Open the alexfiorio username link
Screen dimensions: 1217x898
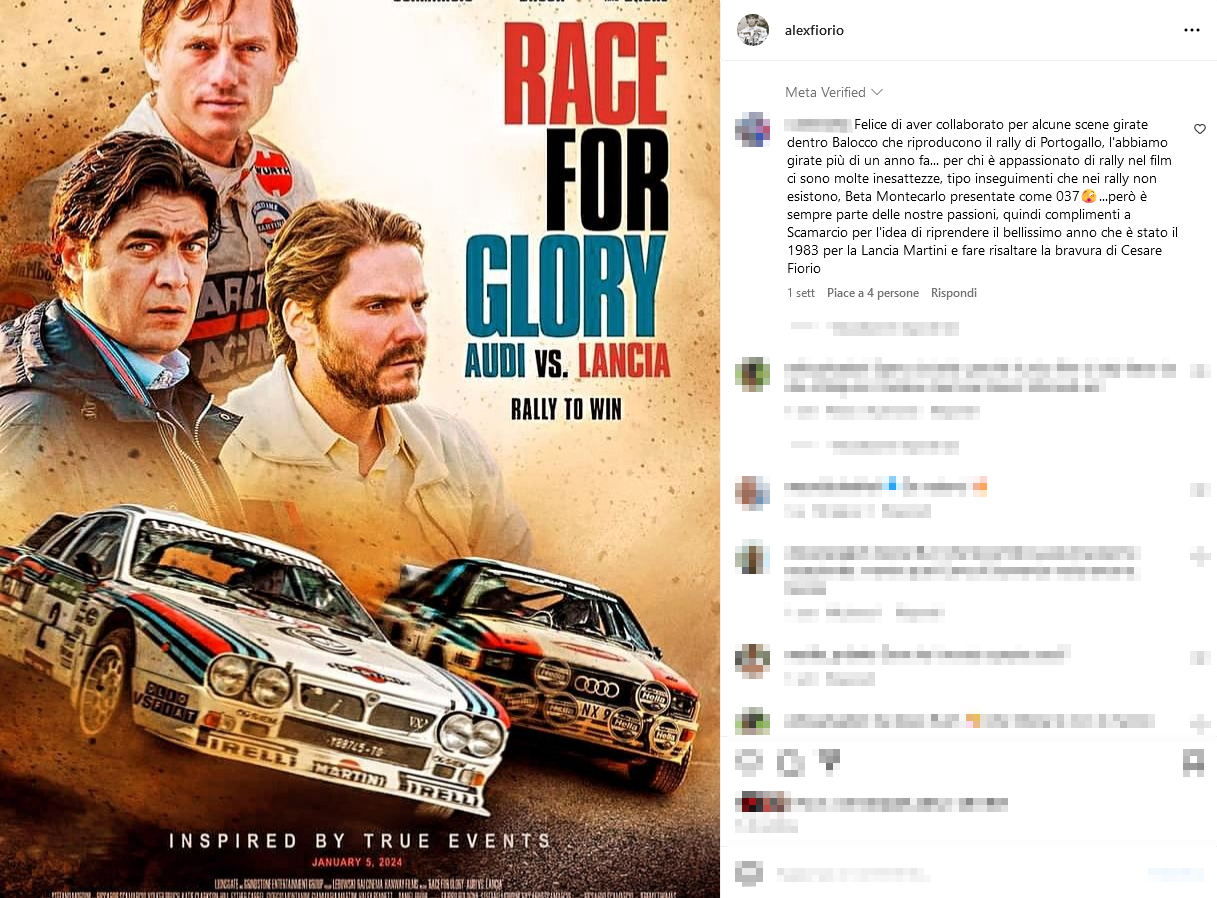click(x=814, y=30)
